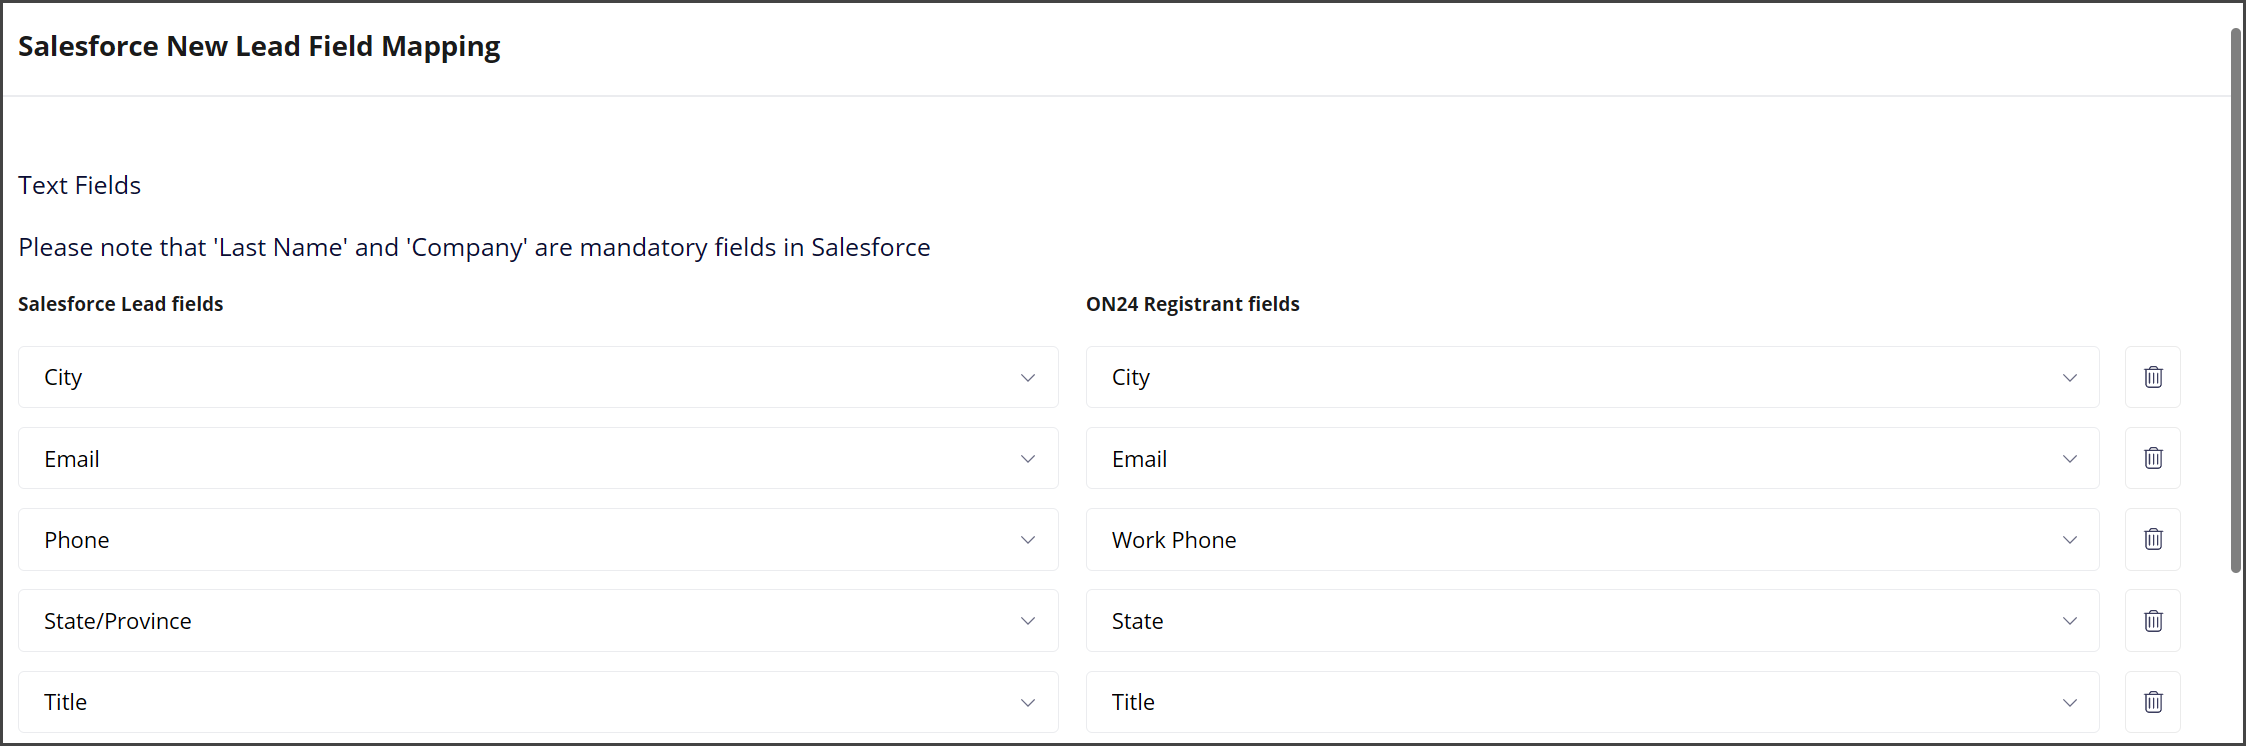Screen dimensions: 2246x746
Task: Delete the City field mapping row
Action: (2153, 377)
